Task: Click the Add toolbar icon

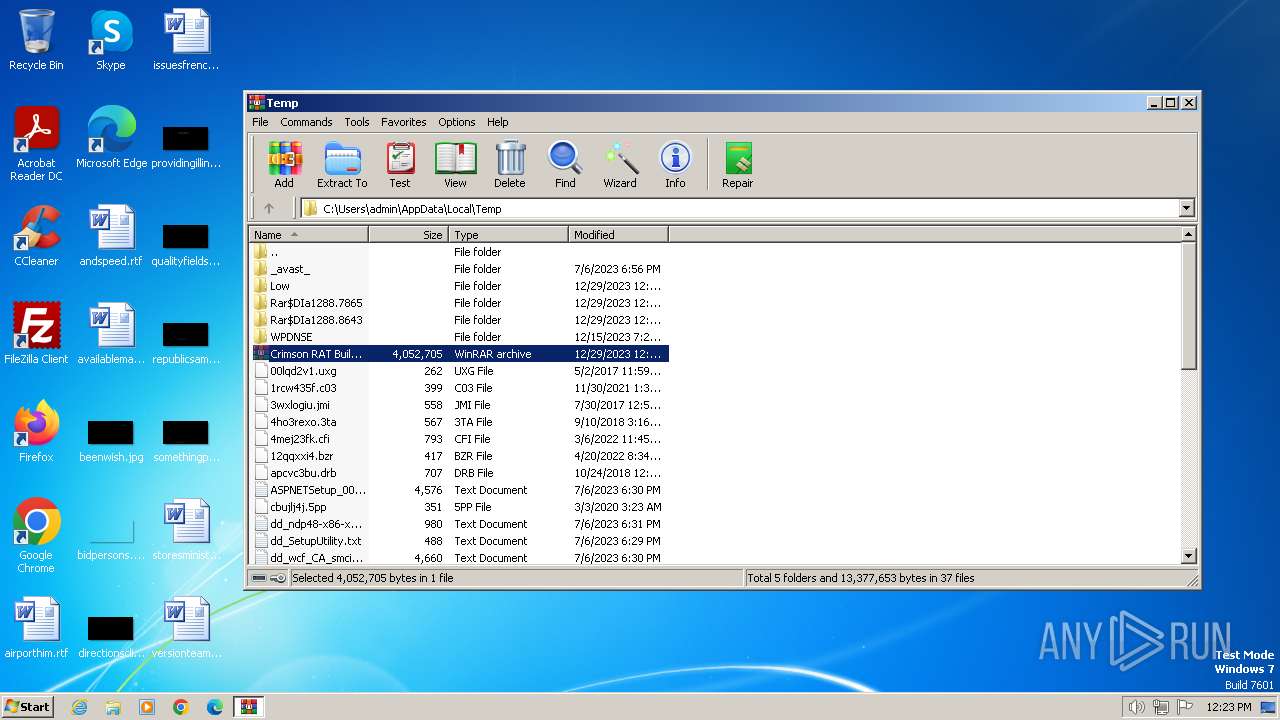Action: click(x=284, y=164)
